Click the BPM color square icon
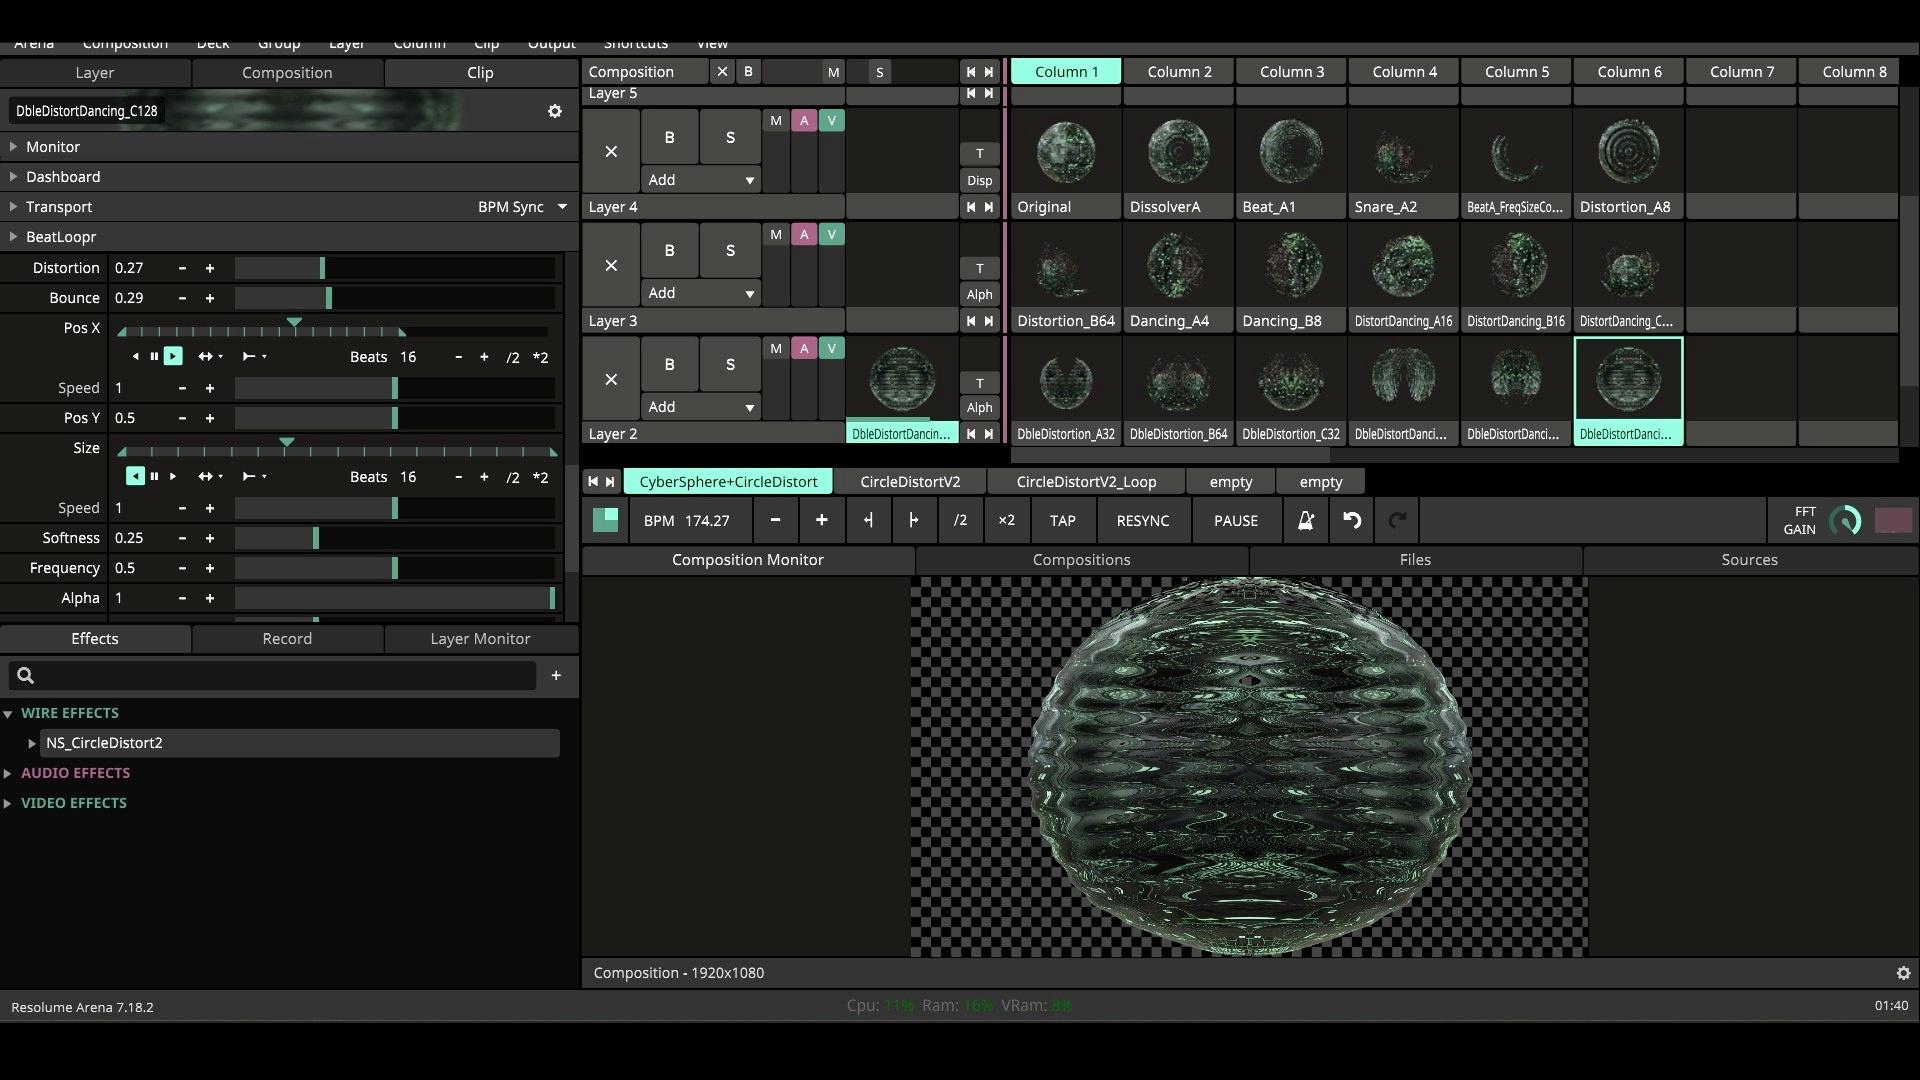The width and height of the screenshot is (1920, 1080). click(605, 520)
